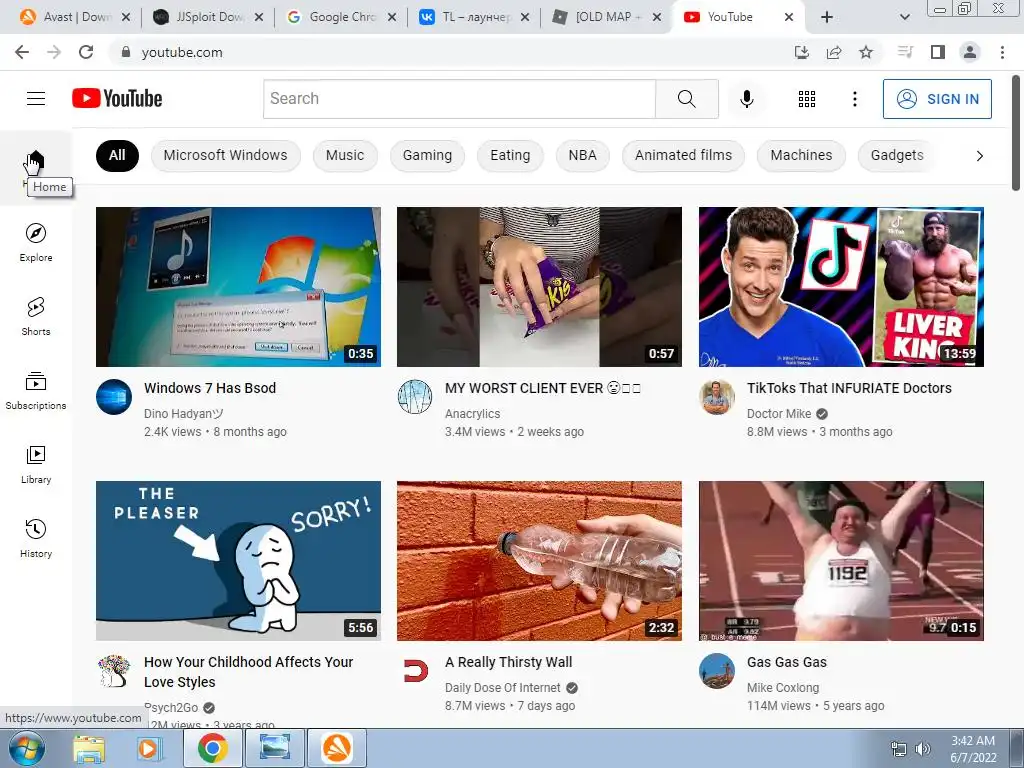This screenshot has height=768, width=1024.
Task: Click the page vertical scrollbar
Action: point(1016,133)
